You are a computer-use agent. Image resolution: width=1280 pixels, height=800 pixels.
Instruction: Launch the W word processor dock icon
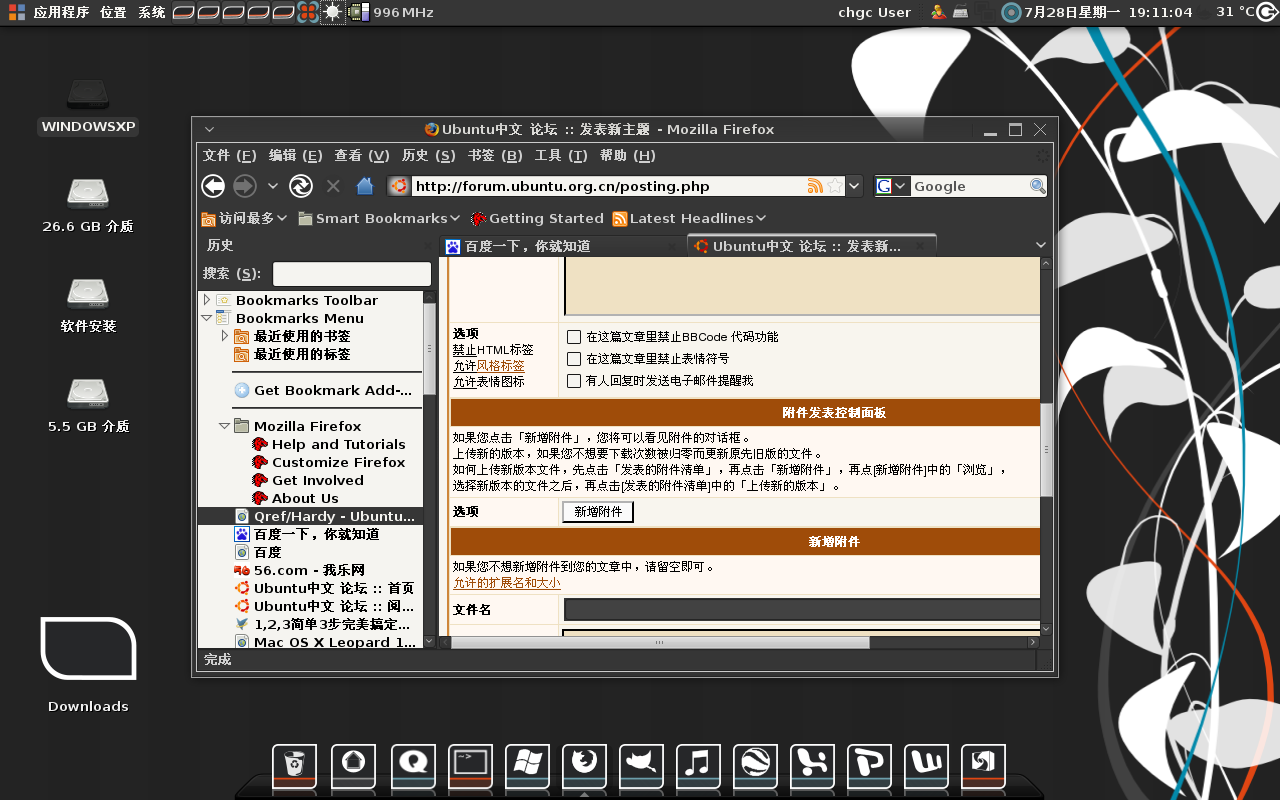click(x=926, y=765)
